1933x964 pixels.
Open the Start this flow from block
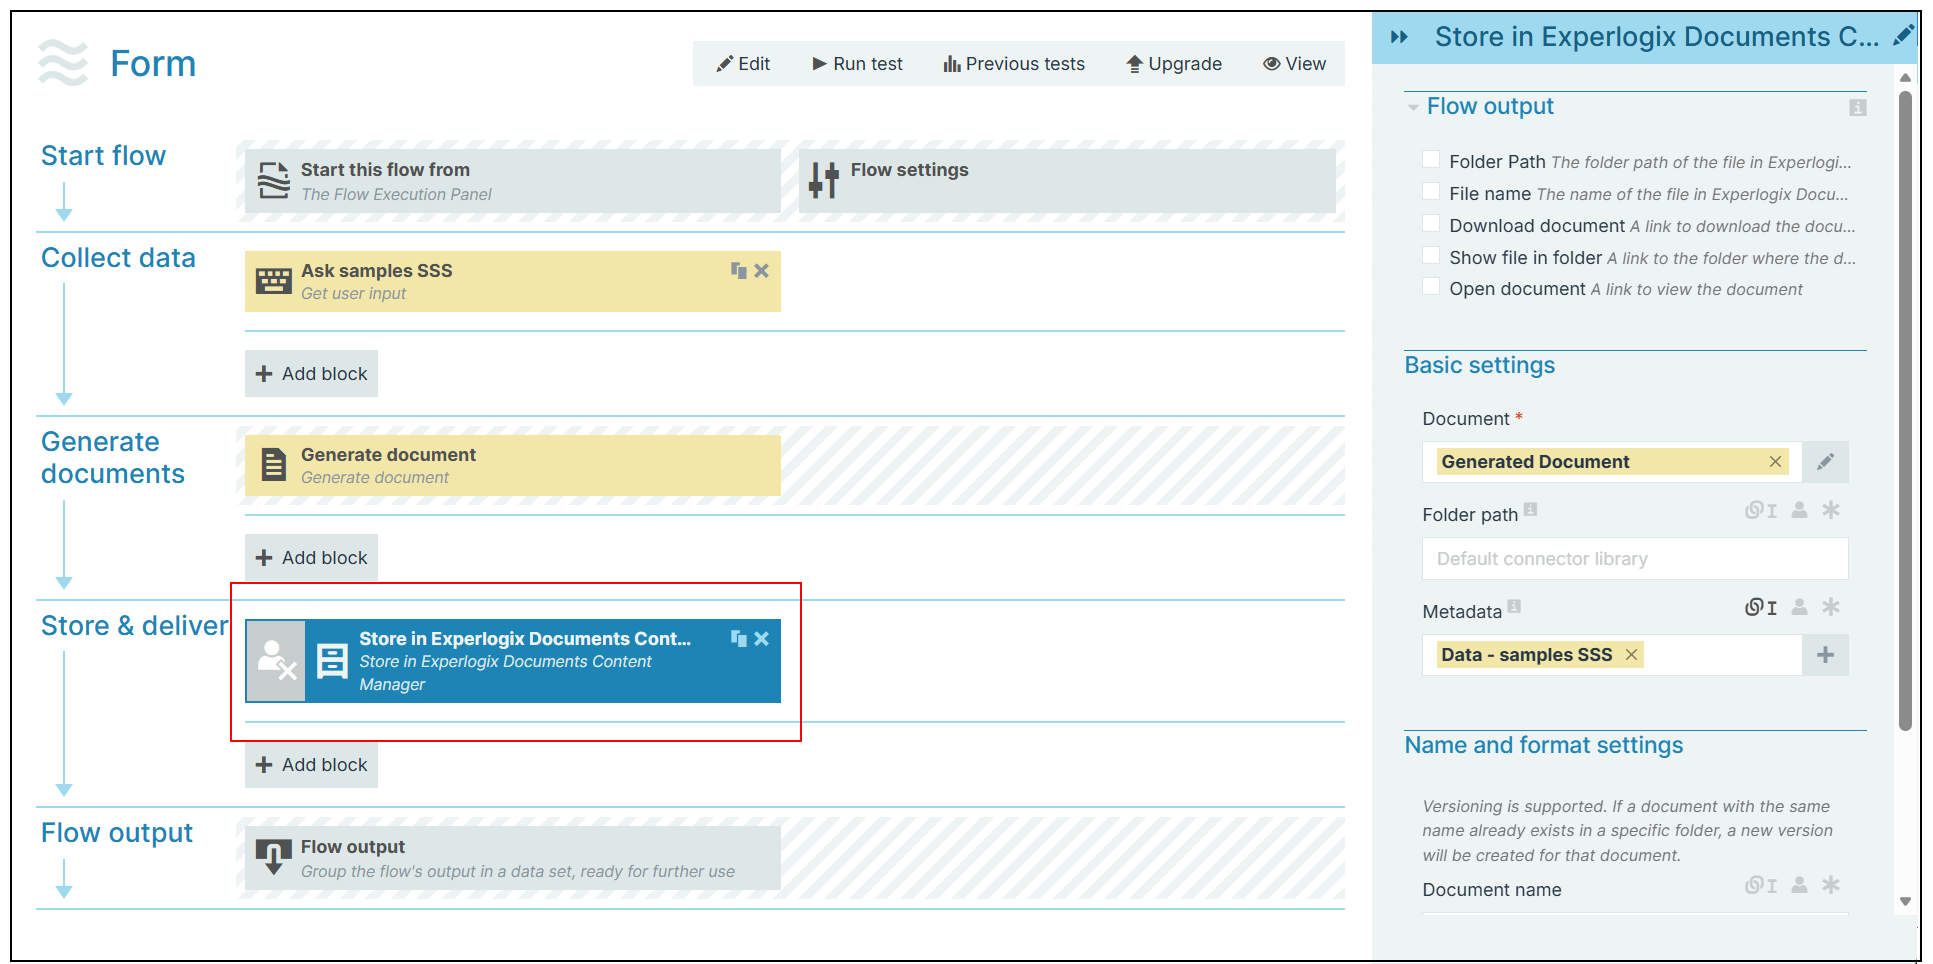point(513,181)
